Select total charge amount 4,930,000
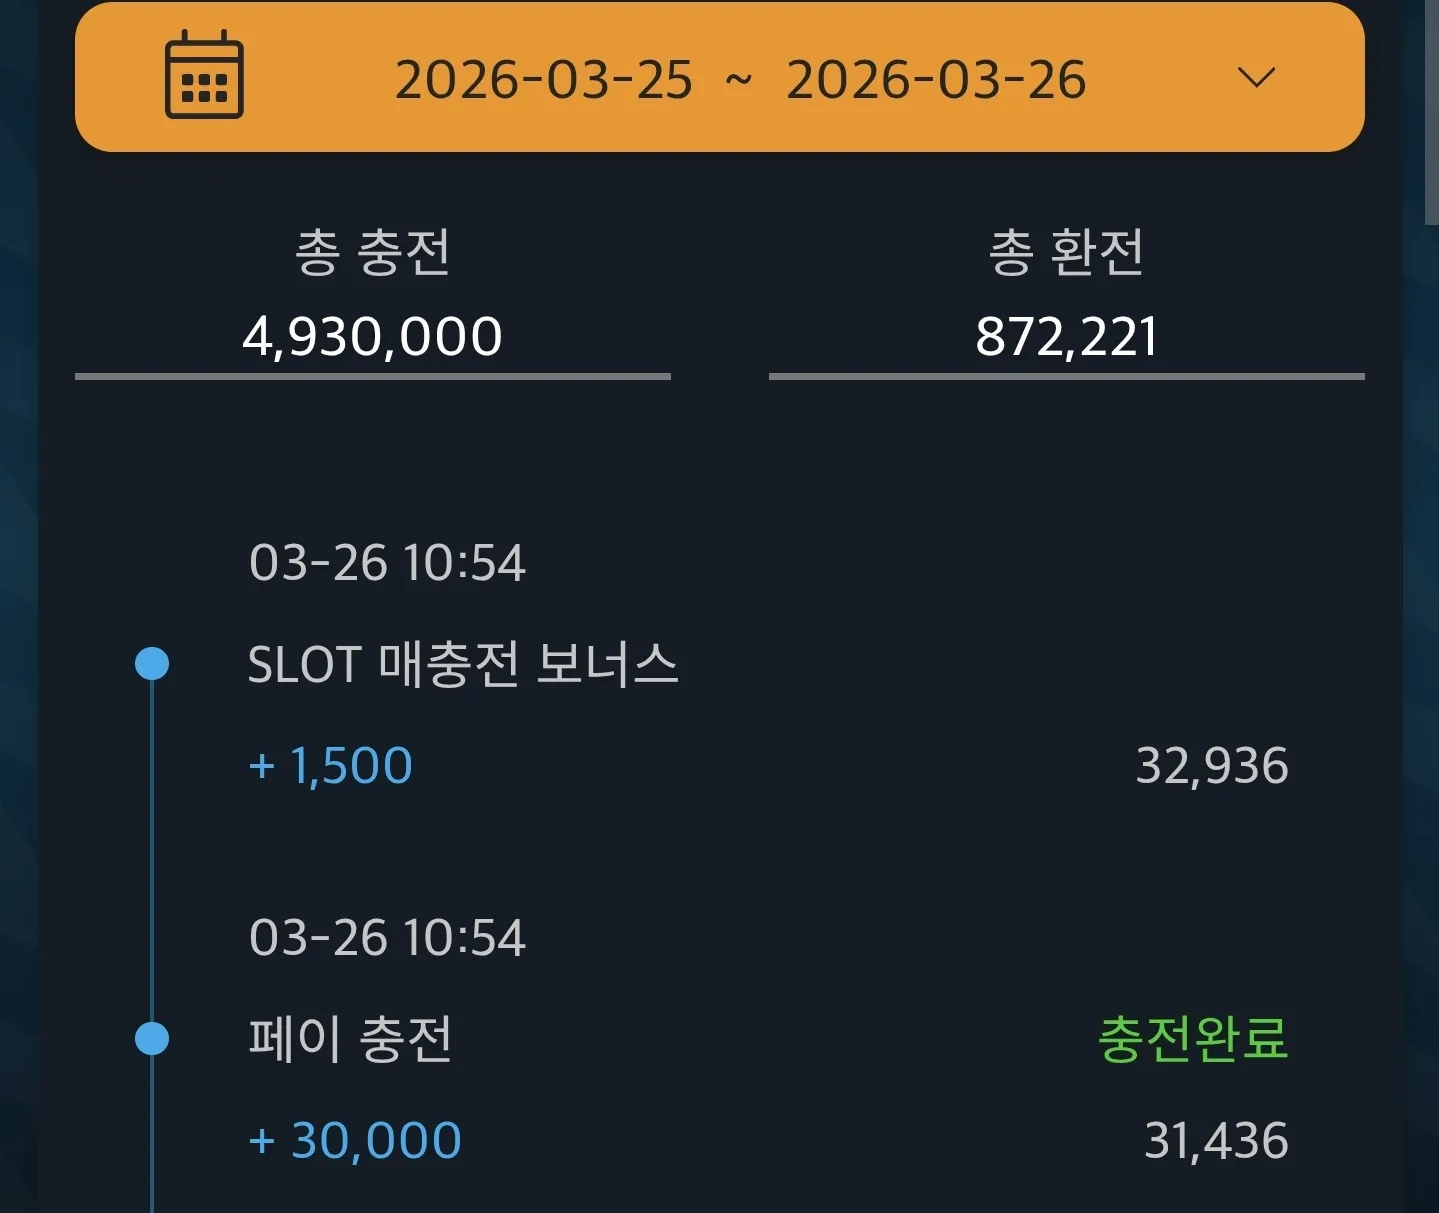The image size is (1439, 1213). (372, 336)
